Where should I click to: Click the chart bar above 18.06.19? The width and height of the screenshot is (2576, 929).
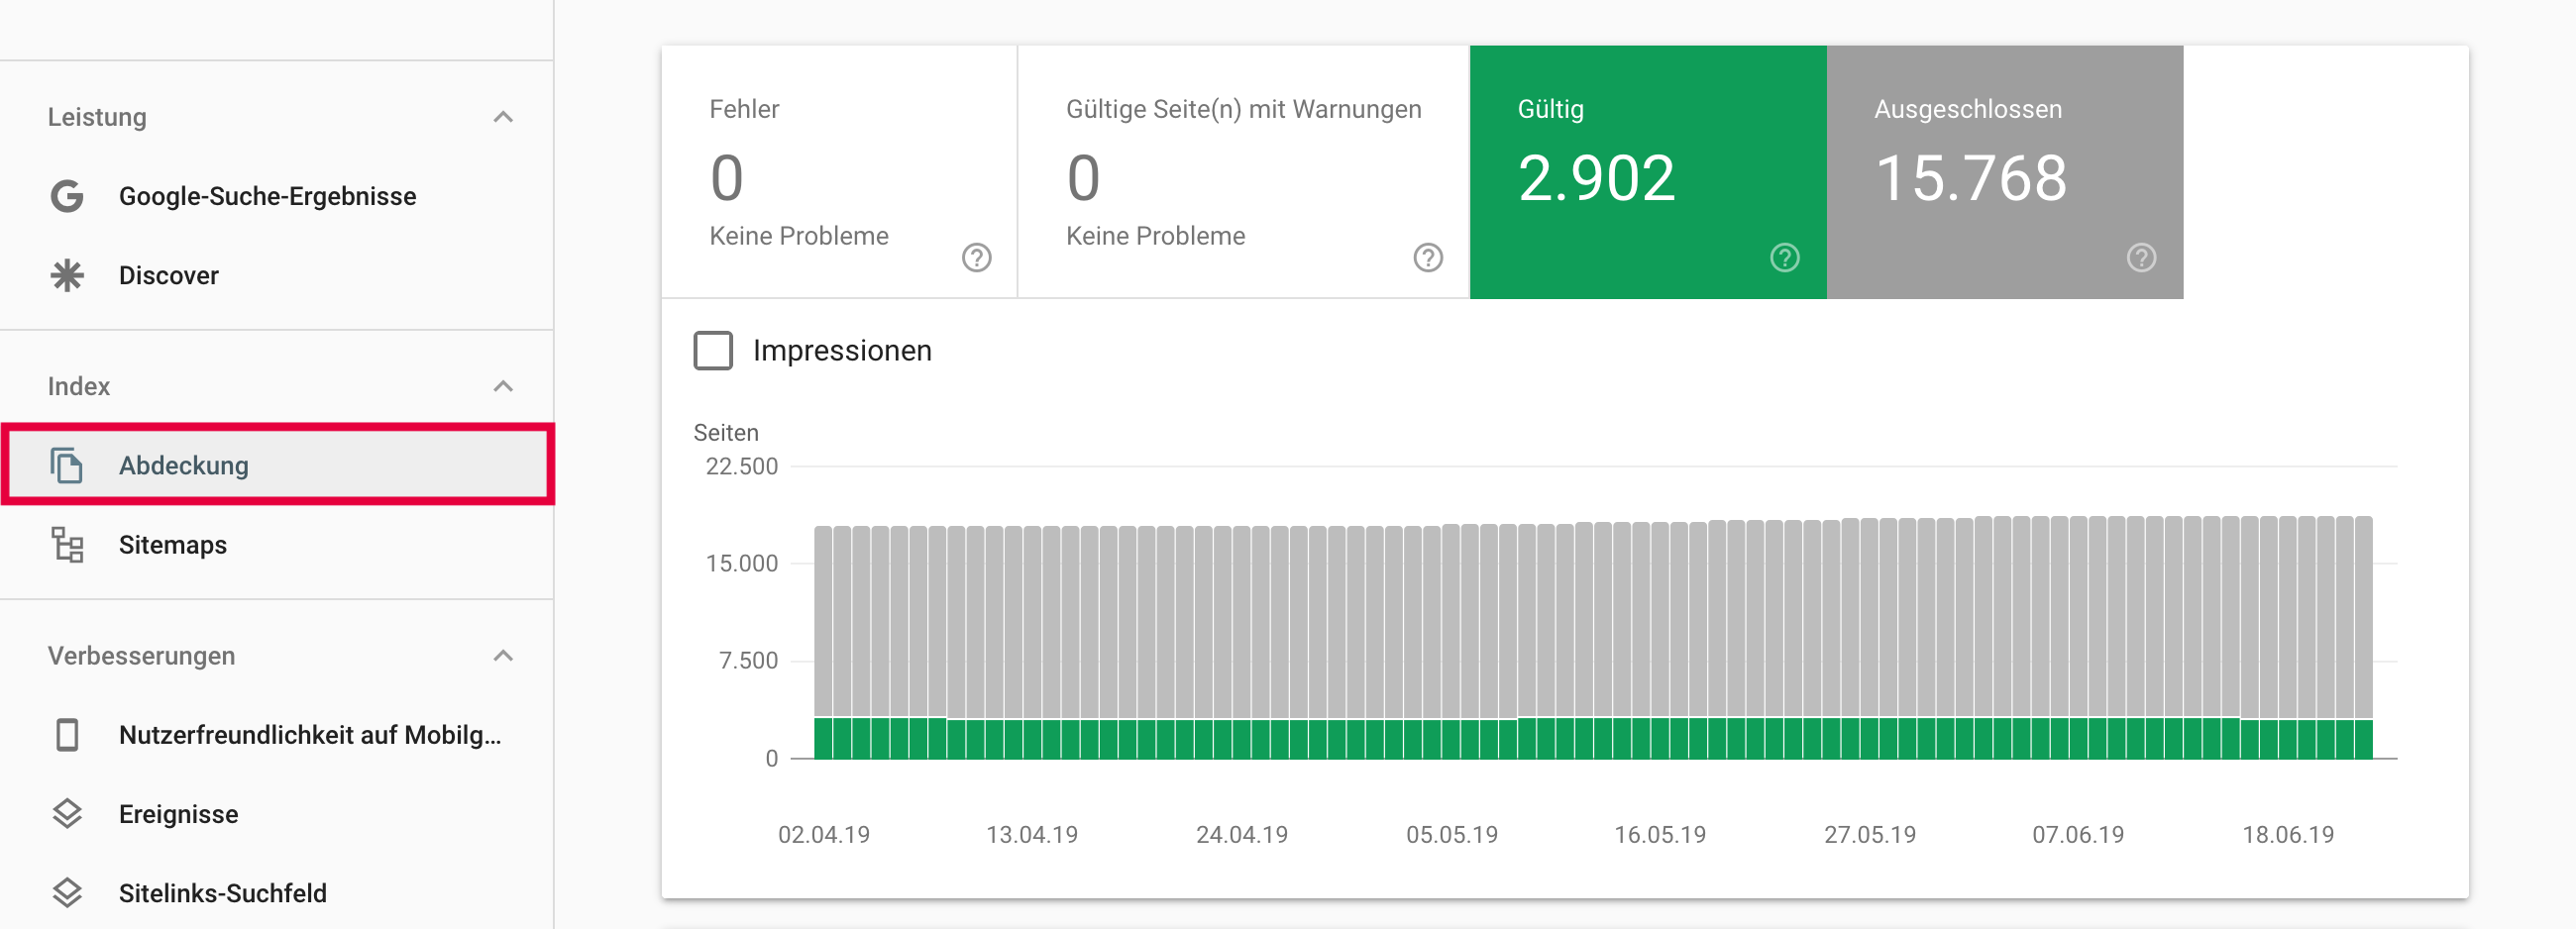click(2288, 640)
